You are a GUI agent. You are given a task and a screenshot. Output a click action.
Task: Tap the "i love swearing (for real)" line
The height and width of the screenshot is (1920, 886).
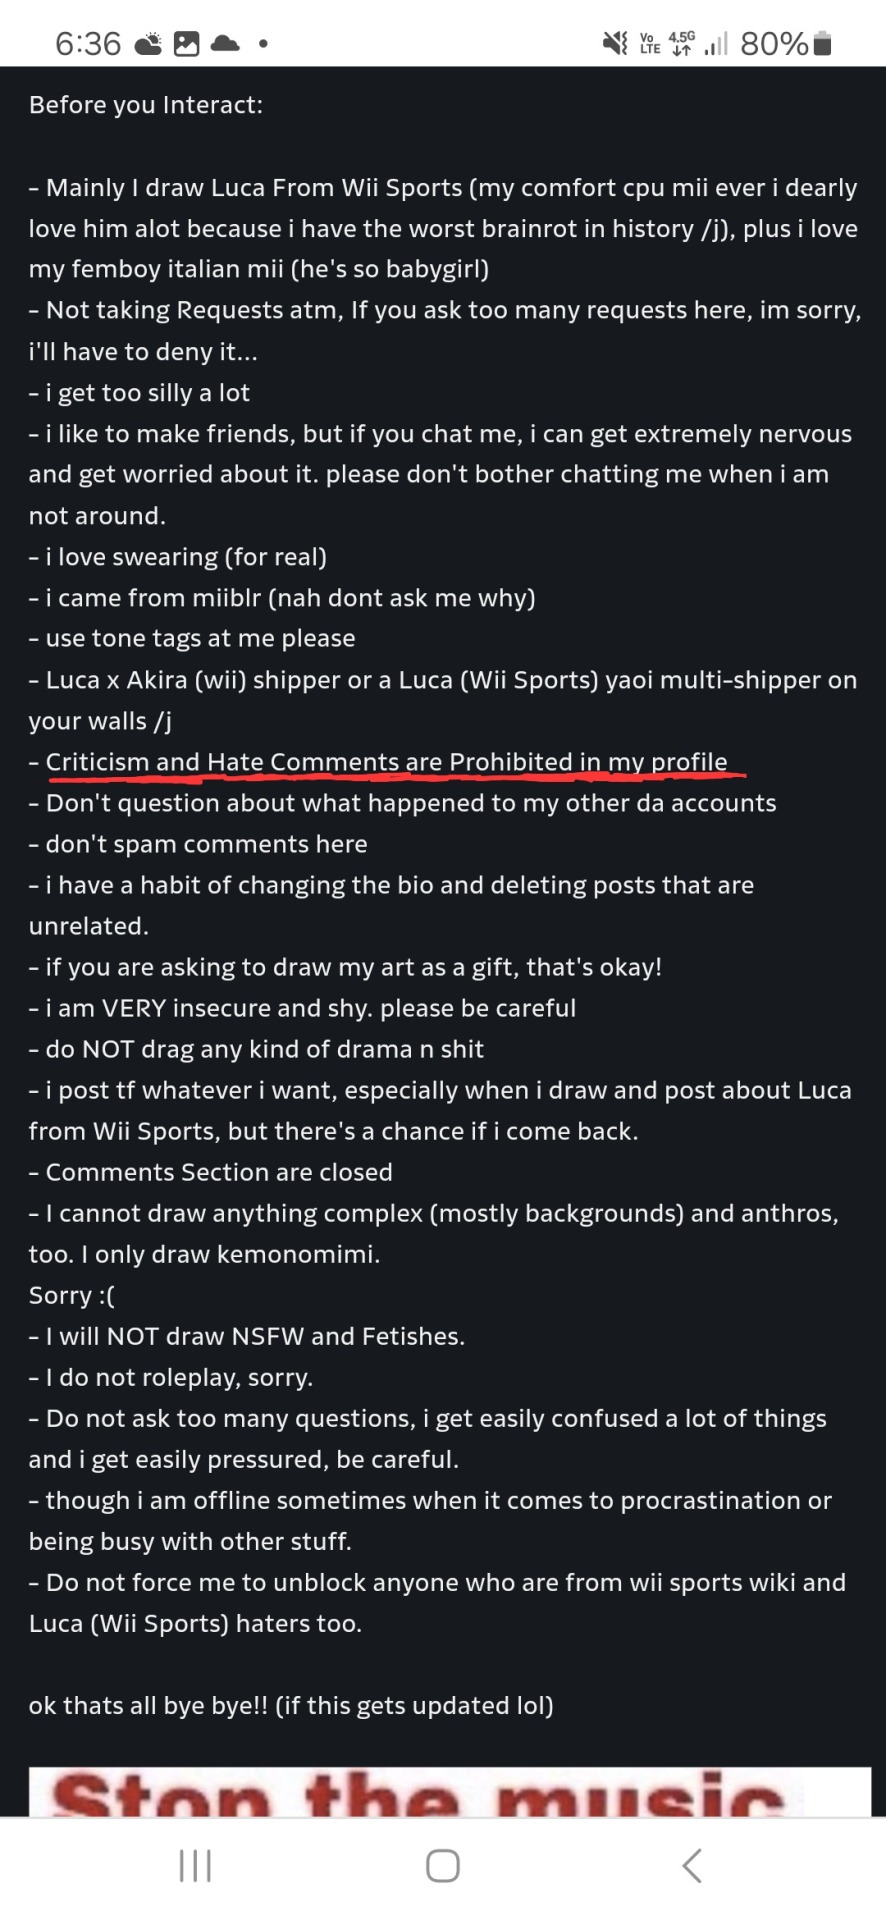click(185, 557)
